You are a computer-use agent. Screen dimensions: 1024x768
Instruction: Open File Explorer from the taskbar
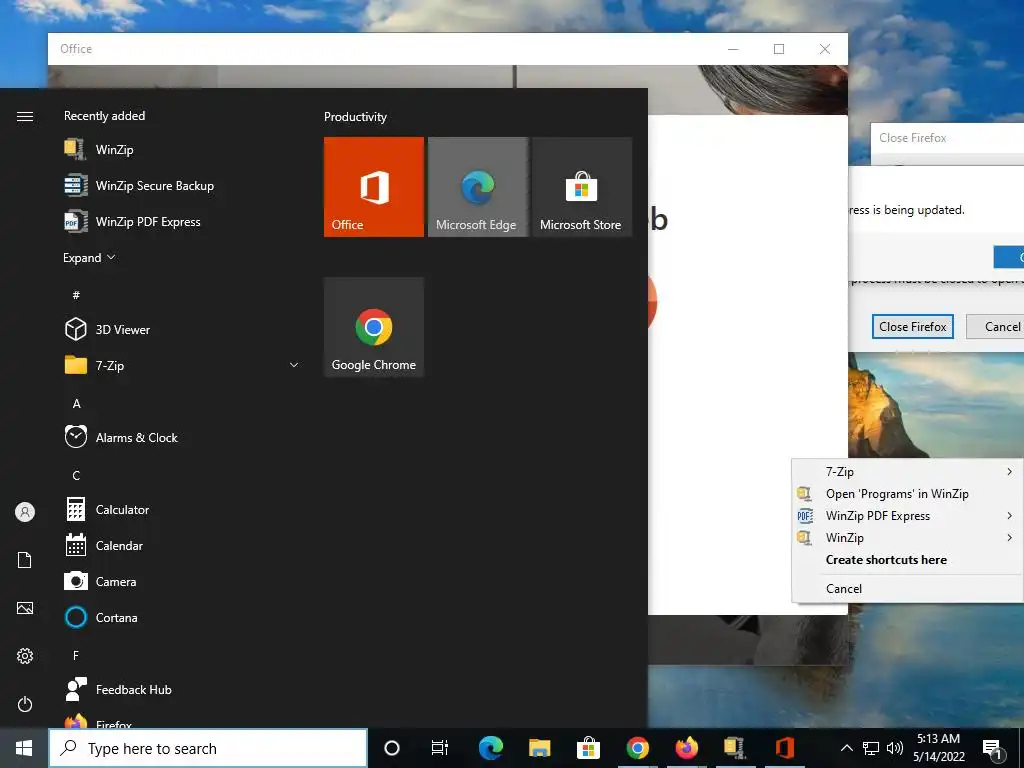pos(539,748)
